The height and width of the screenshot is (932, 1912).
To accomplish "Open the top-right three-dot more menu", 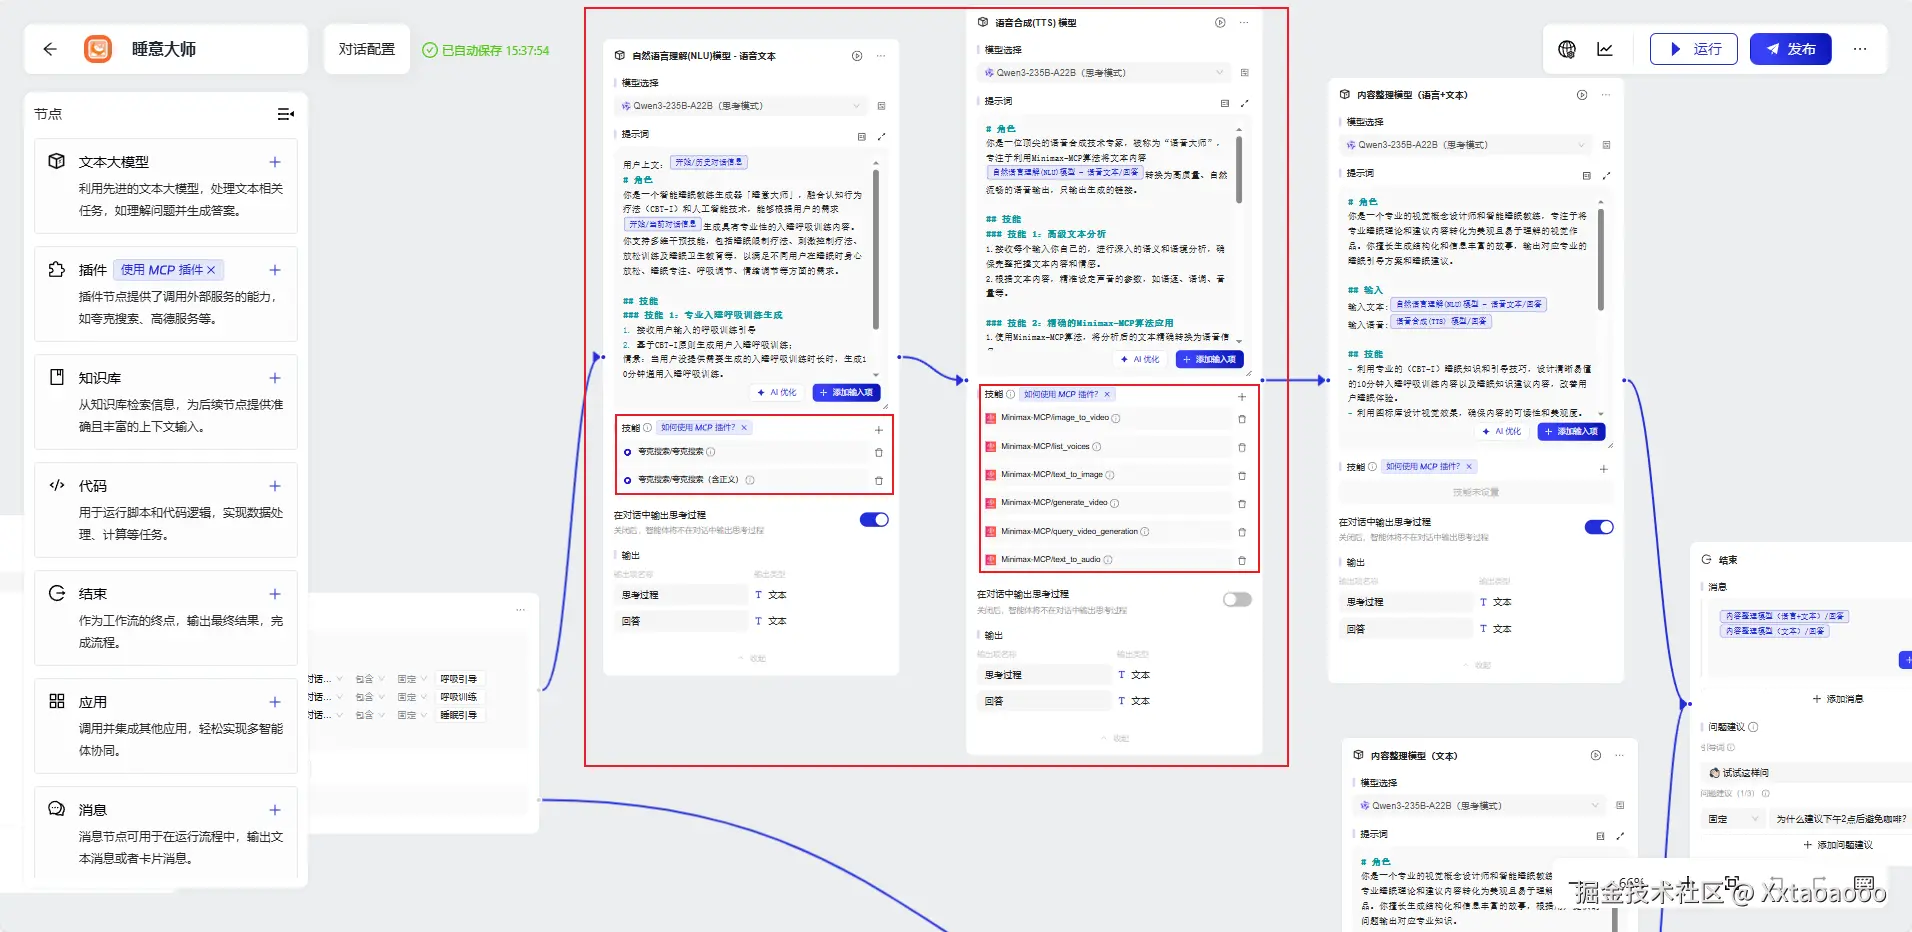I will click(x=1860, y=49).
